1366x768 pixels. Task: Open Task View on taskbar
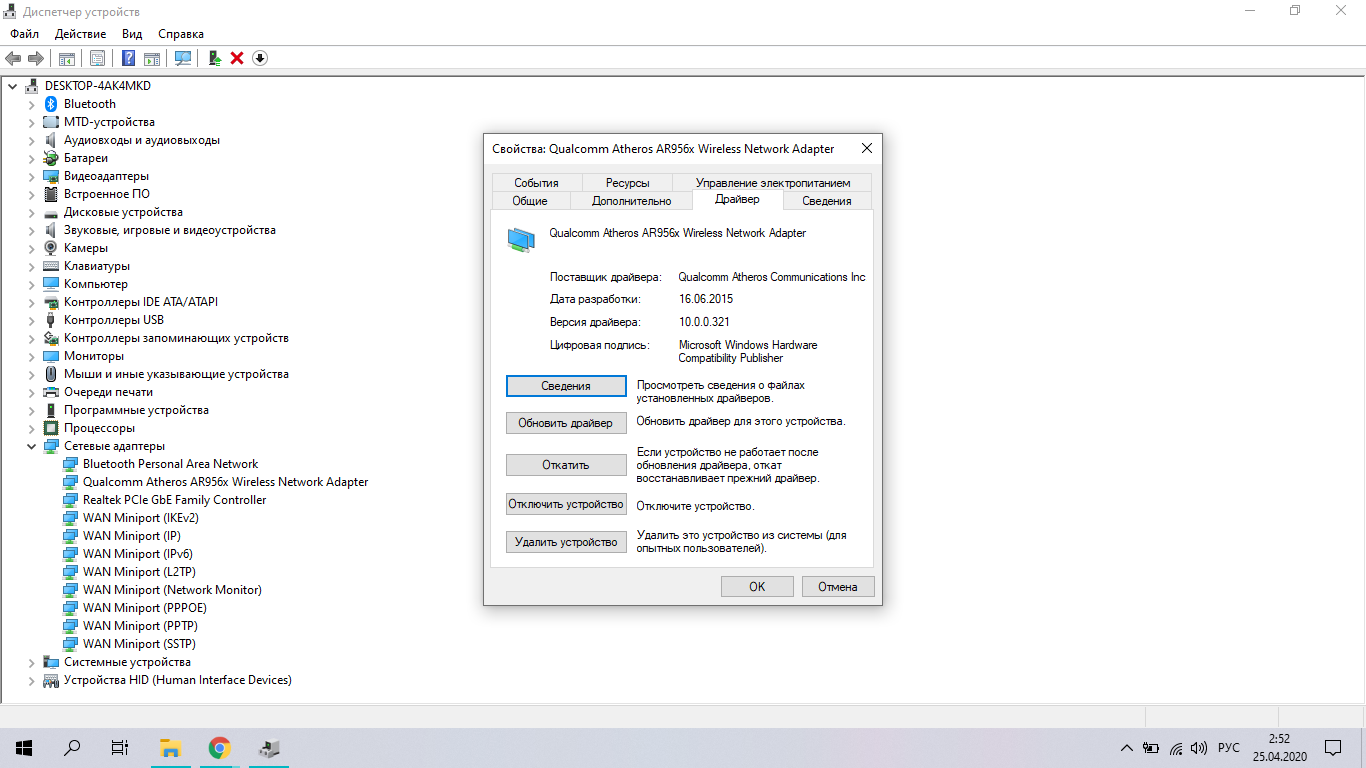(120, 747)
